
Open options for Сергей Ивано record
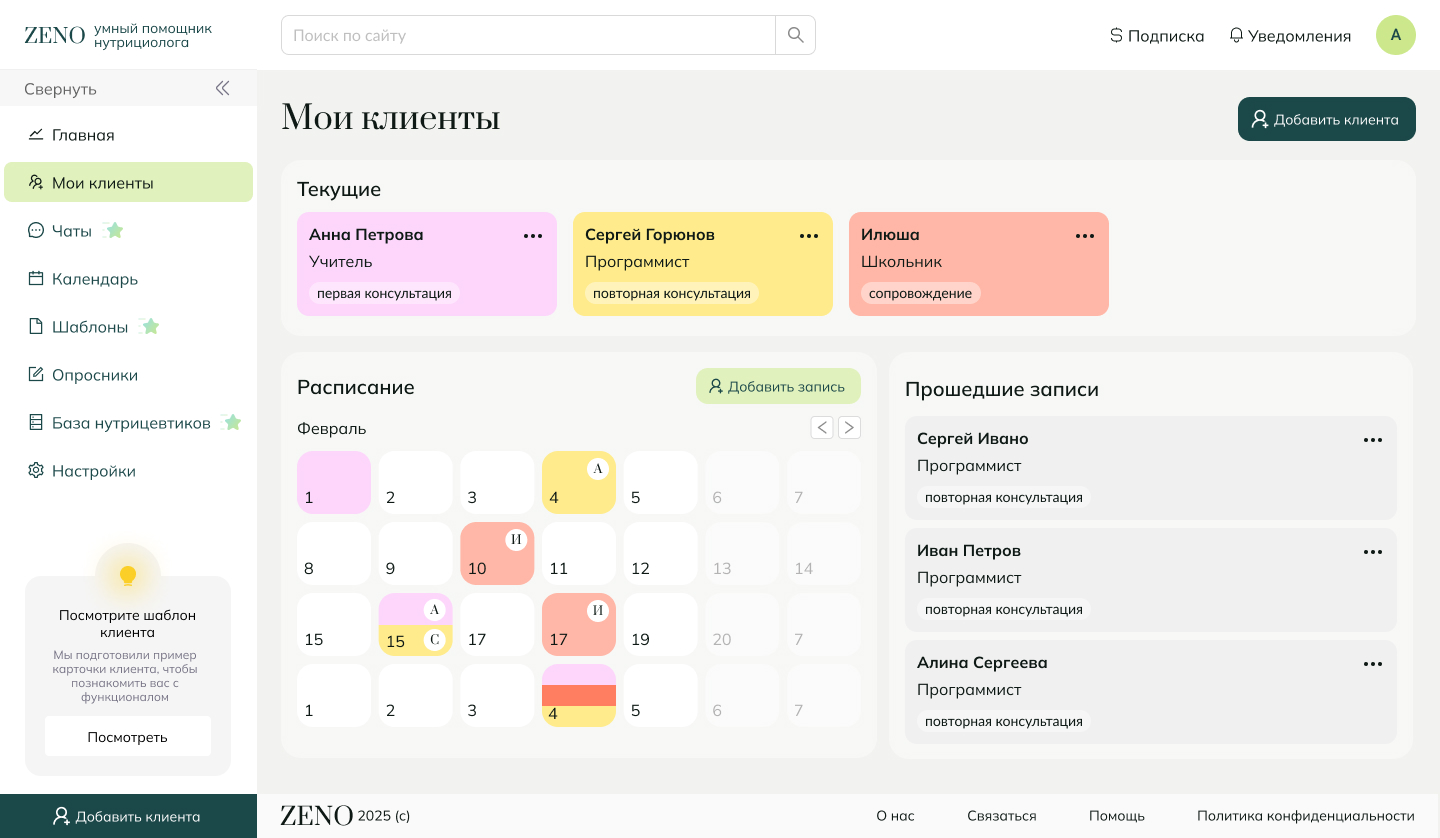point(1373,440)
